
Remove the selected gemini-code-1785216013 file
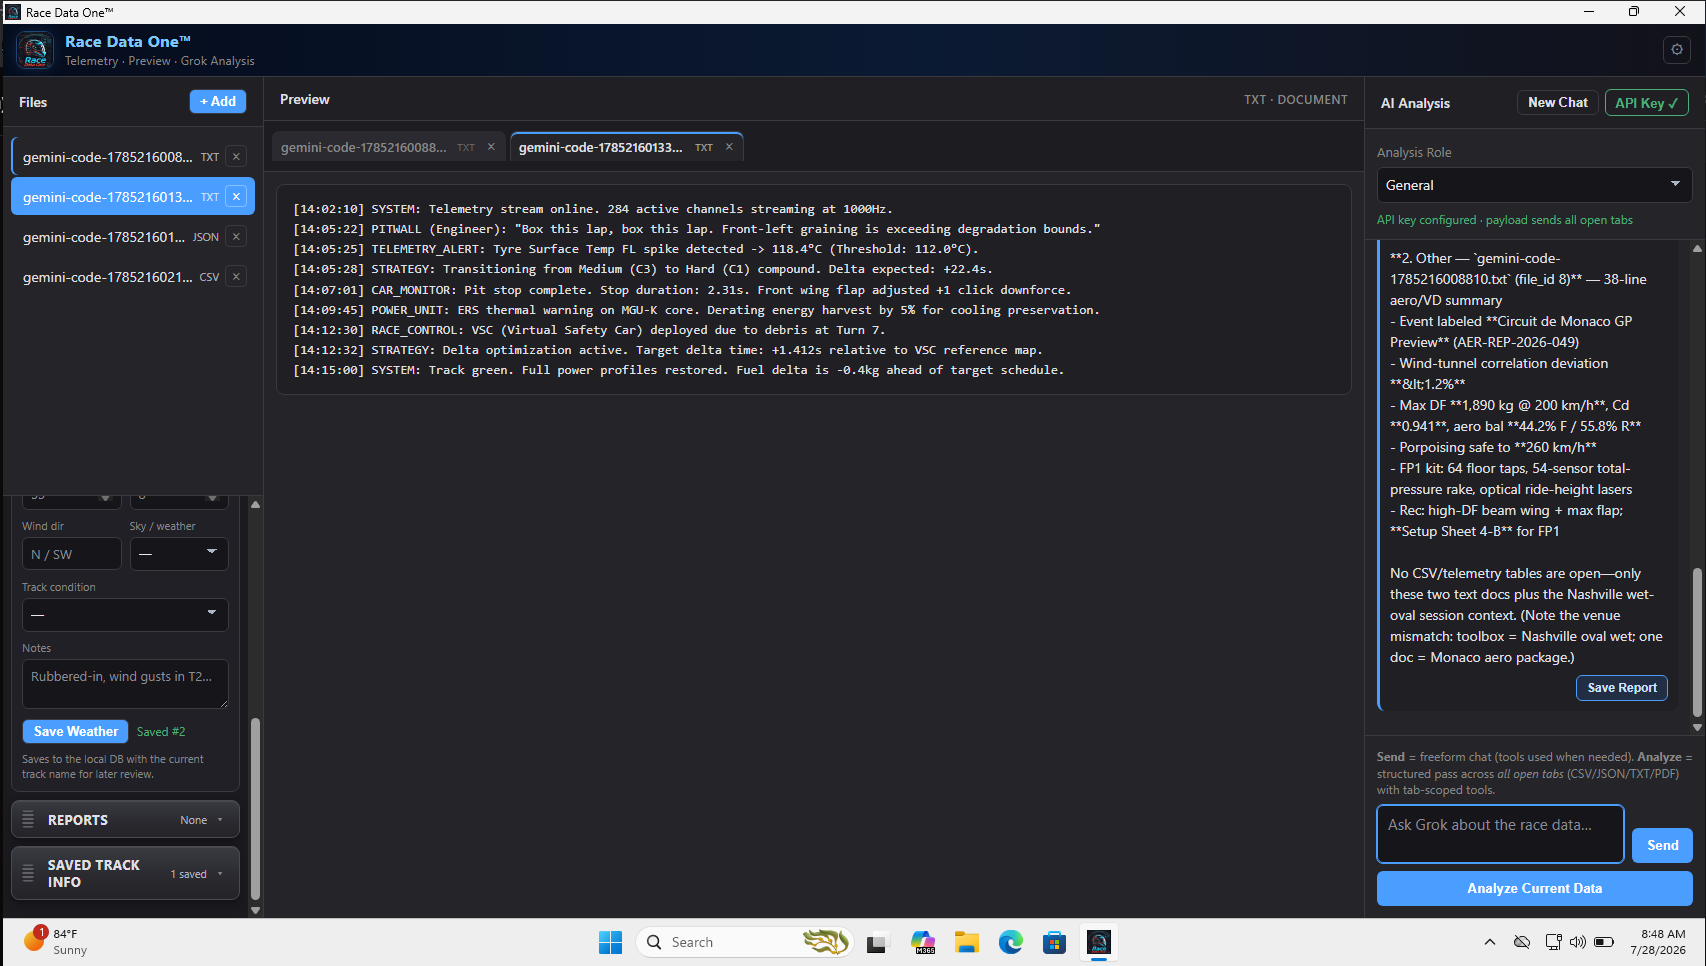[x=236, y=196]
